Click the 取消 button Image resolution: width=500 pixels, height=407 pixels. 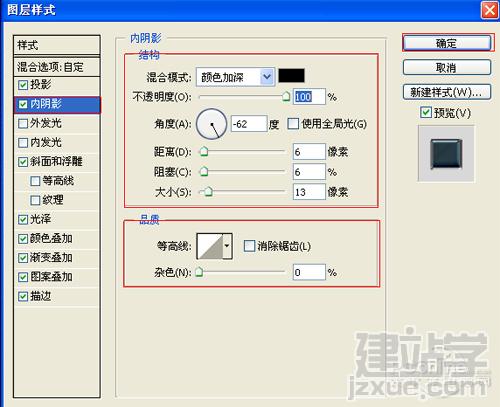pyautogui.click(x=447, y=68)
